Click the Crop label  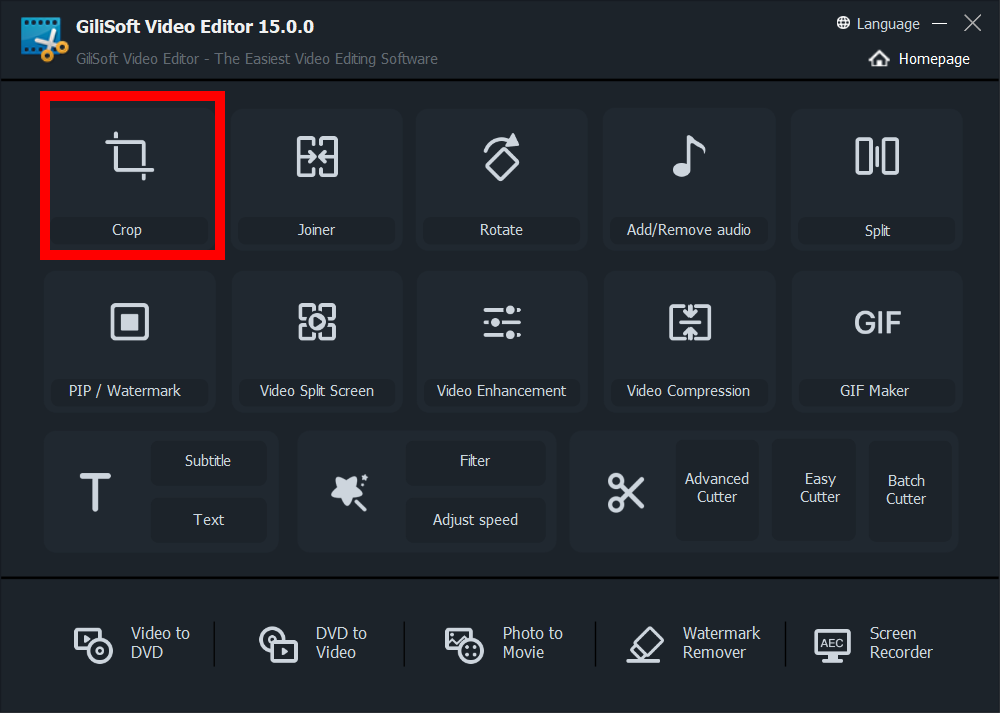[x=127, y=230]
